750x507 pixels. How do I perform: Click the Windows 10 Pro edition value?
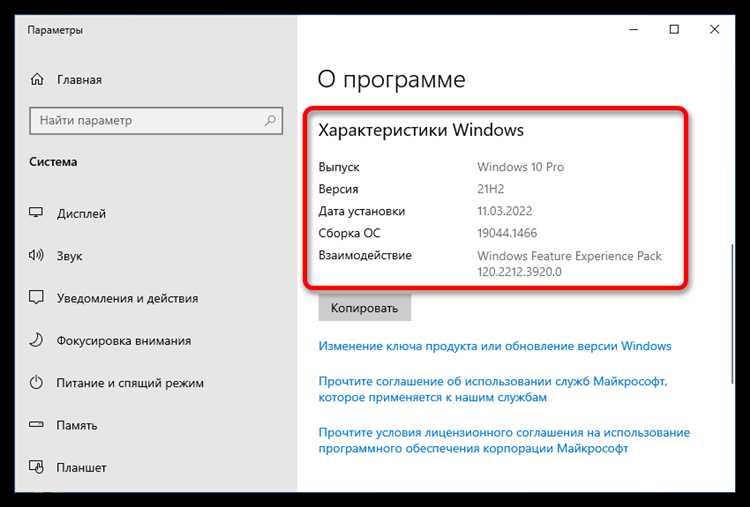pos(520,167)
